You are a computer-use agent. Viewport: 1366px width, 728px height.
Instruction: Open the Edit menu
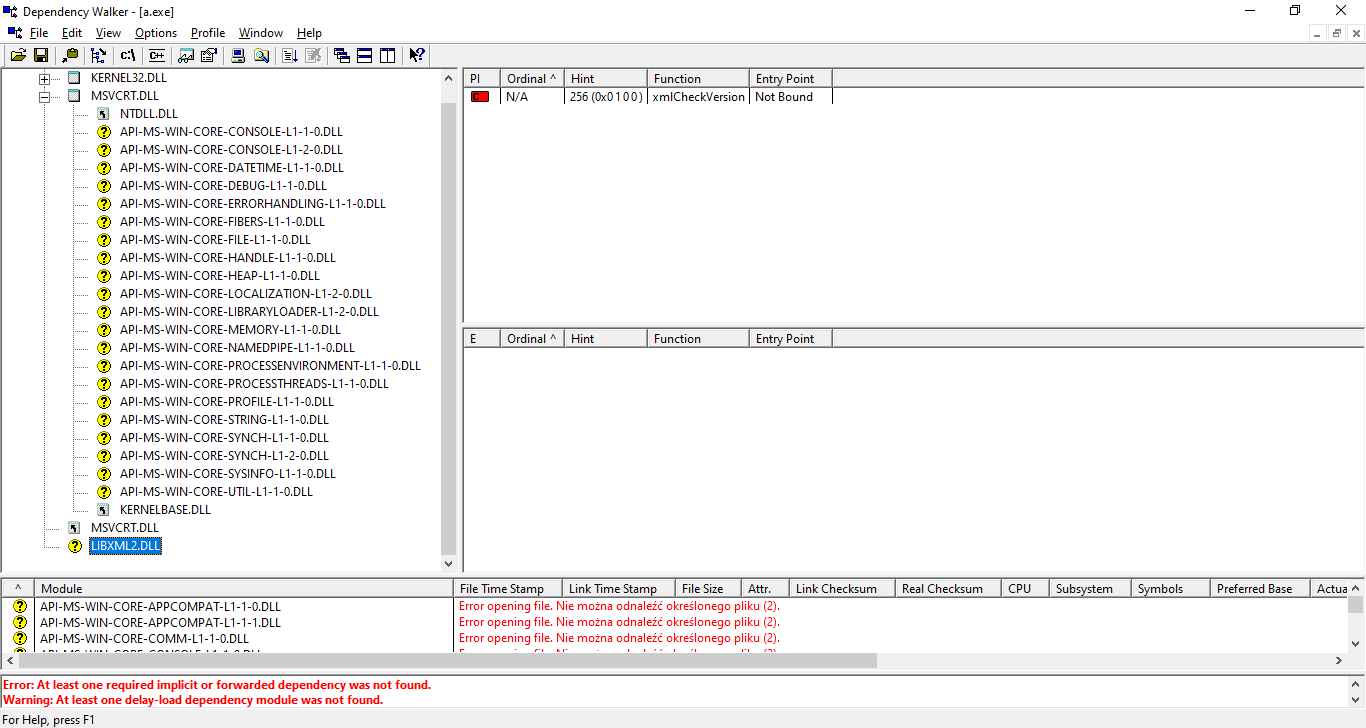(x=72, y=33)
